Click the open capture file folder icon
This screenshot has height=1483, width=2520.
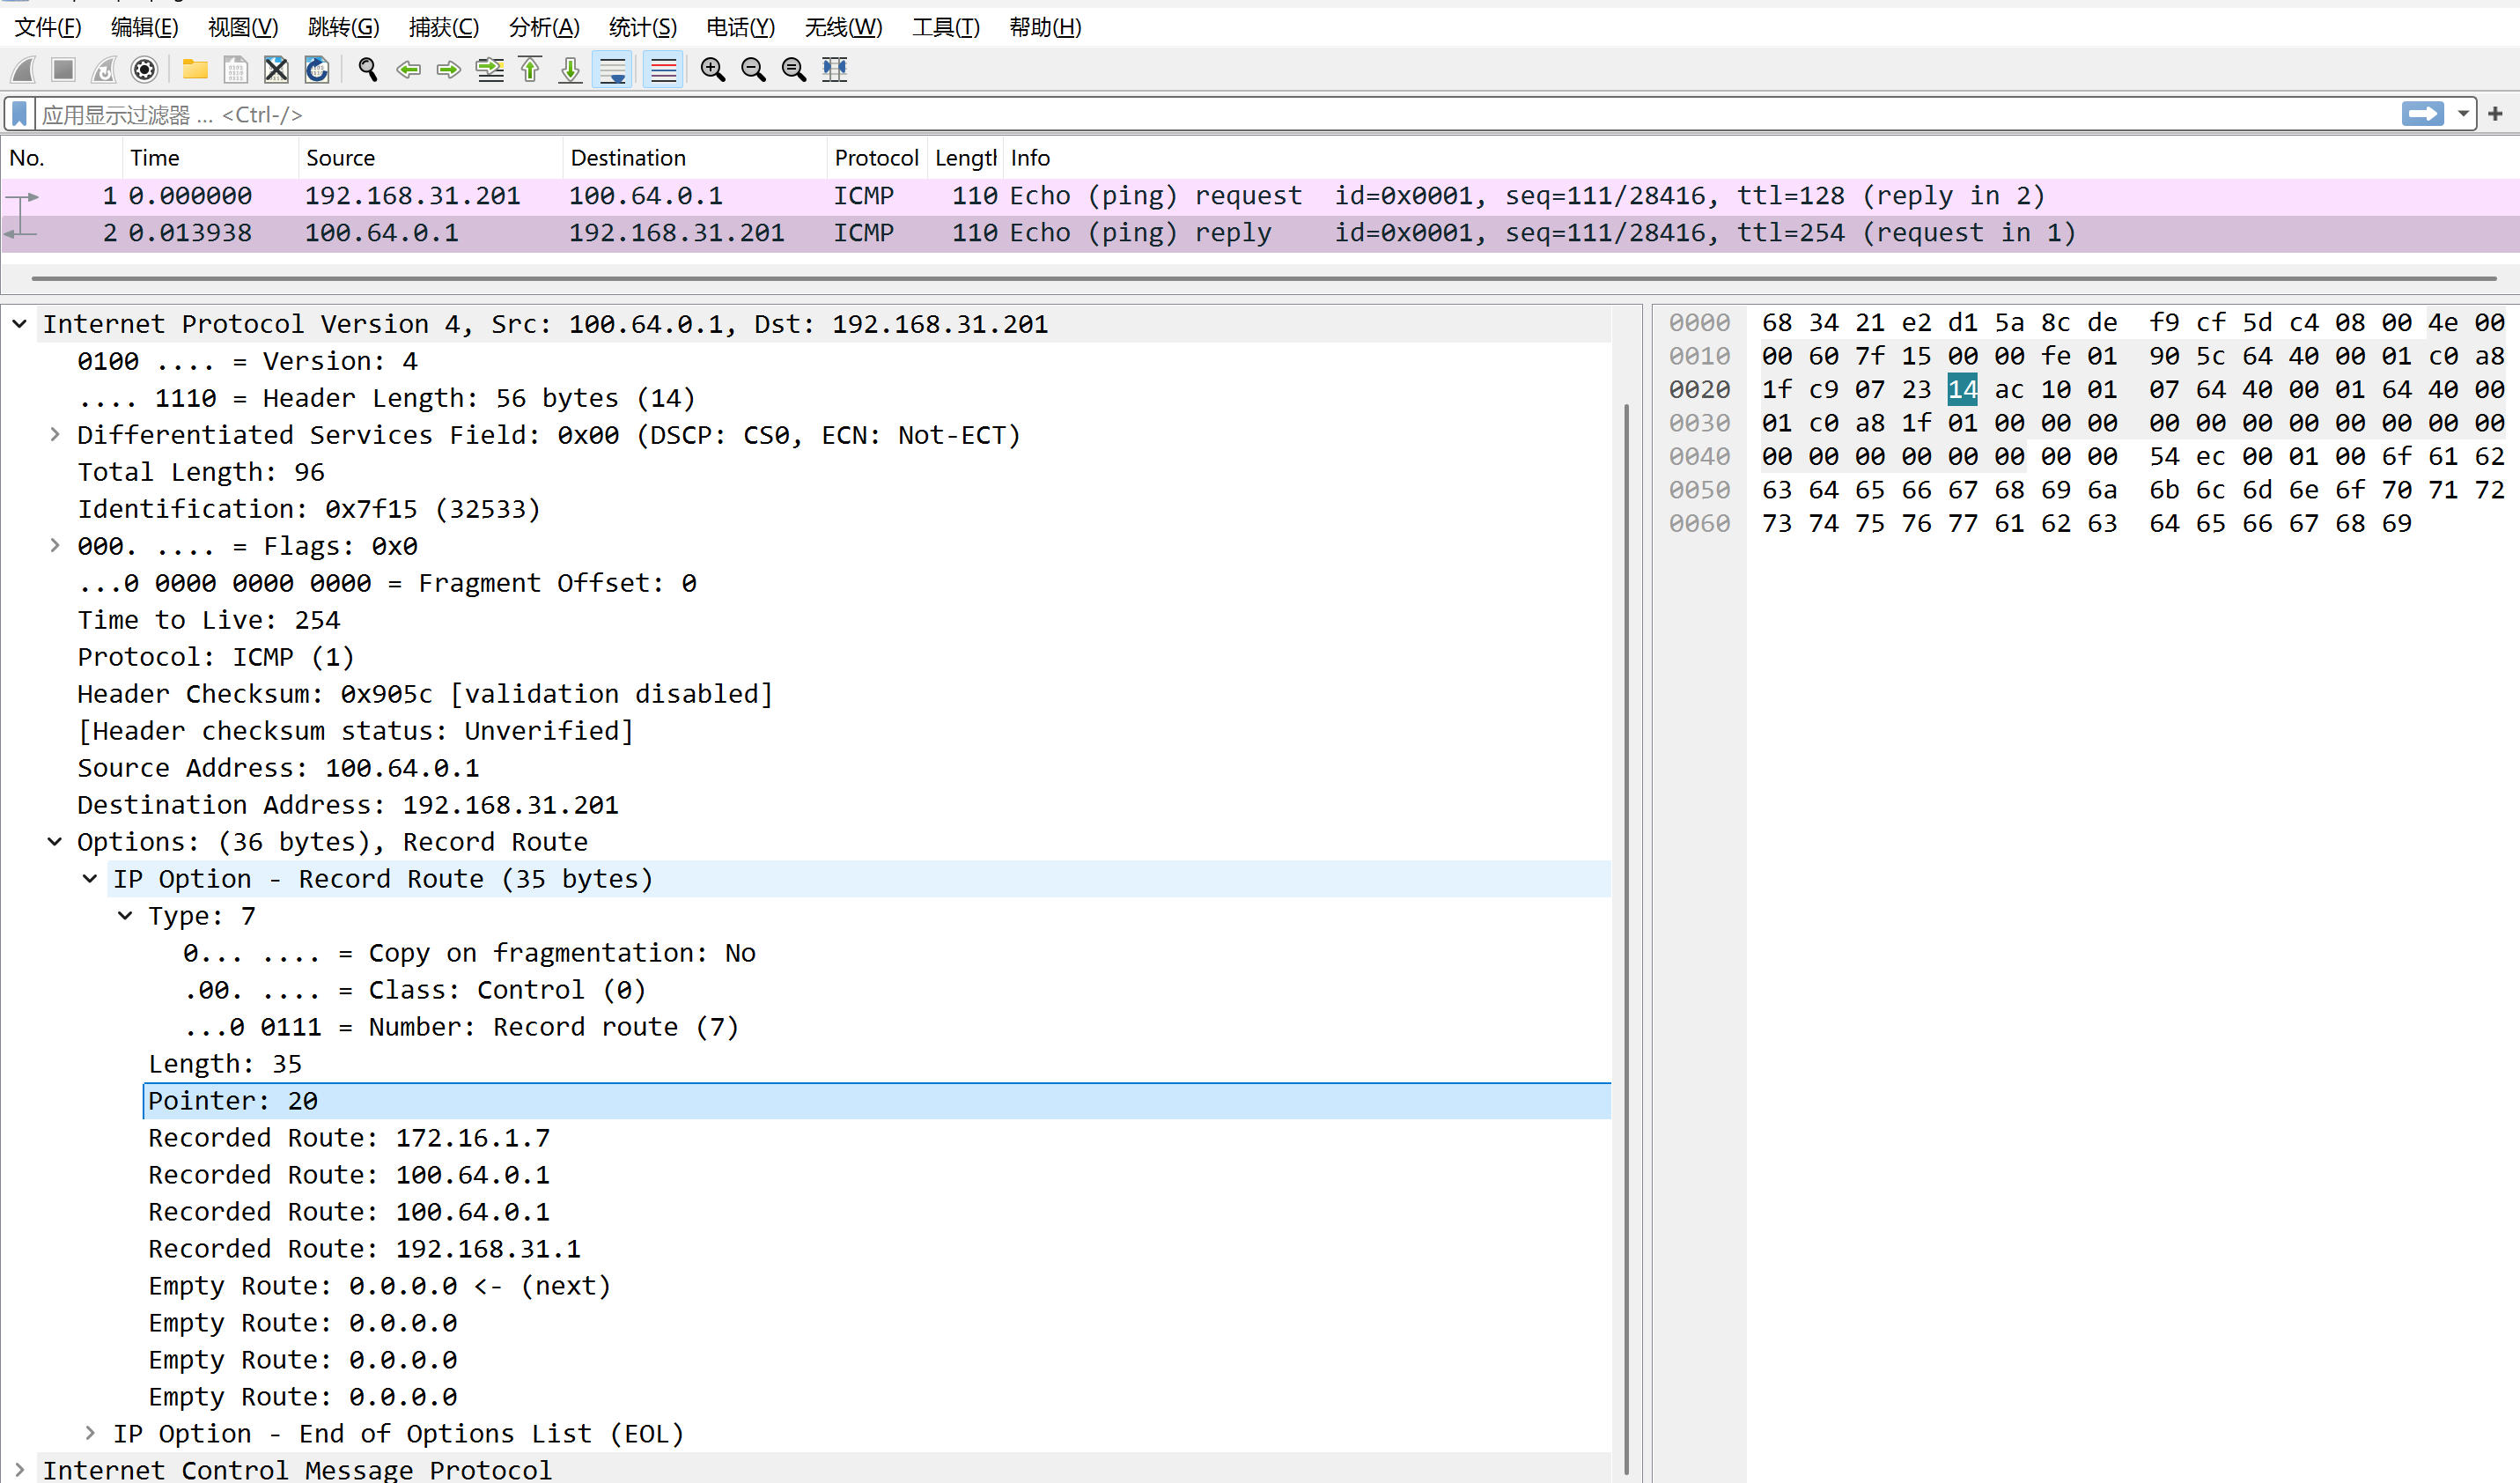195,69
